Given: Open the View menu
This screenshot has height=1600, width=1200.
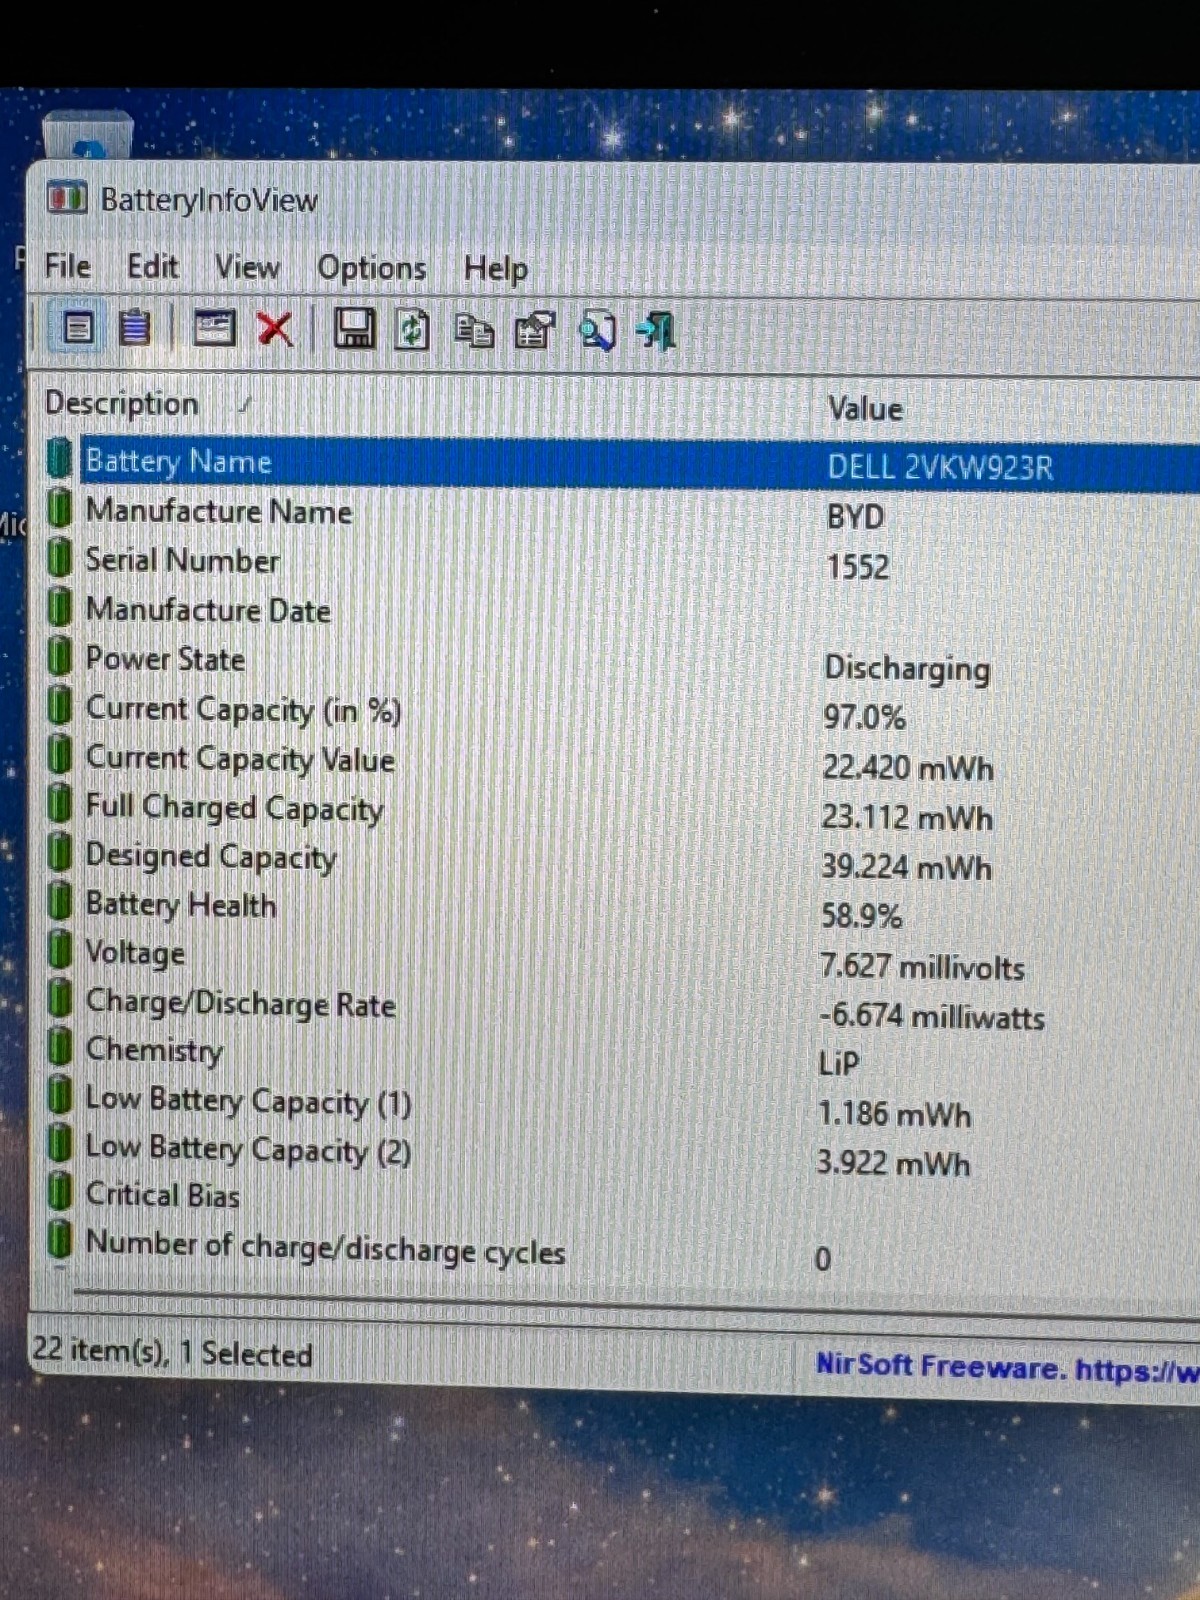Looking at the screenshot, I should tap(247, 268).
